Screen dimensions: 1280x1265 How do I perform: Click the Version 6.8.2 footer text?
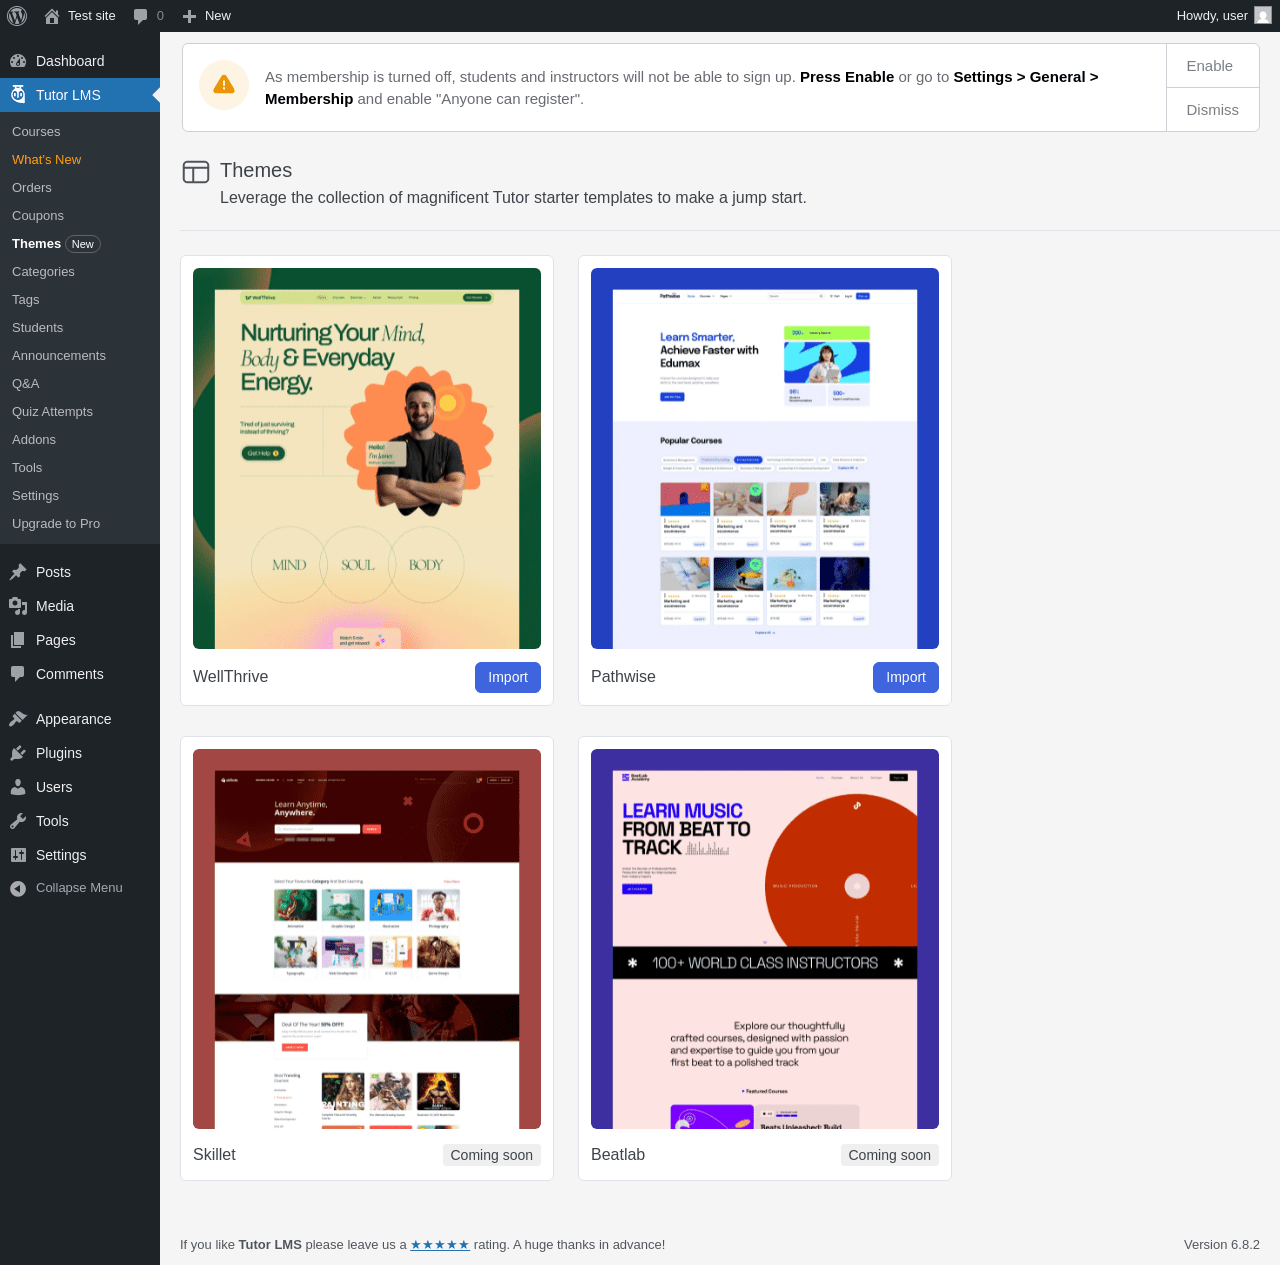pos(1222,1245)
